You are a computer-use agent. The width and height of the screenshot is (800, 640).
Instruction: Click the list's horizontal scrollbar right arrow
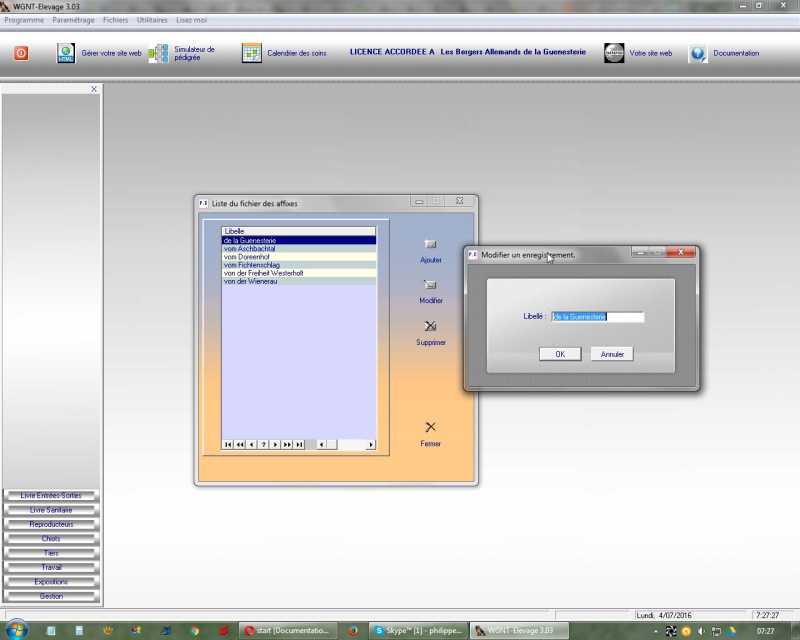point(371,444)
